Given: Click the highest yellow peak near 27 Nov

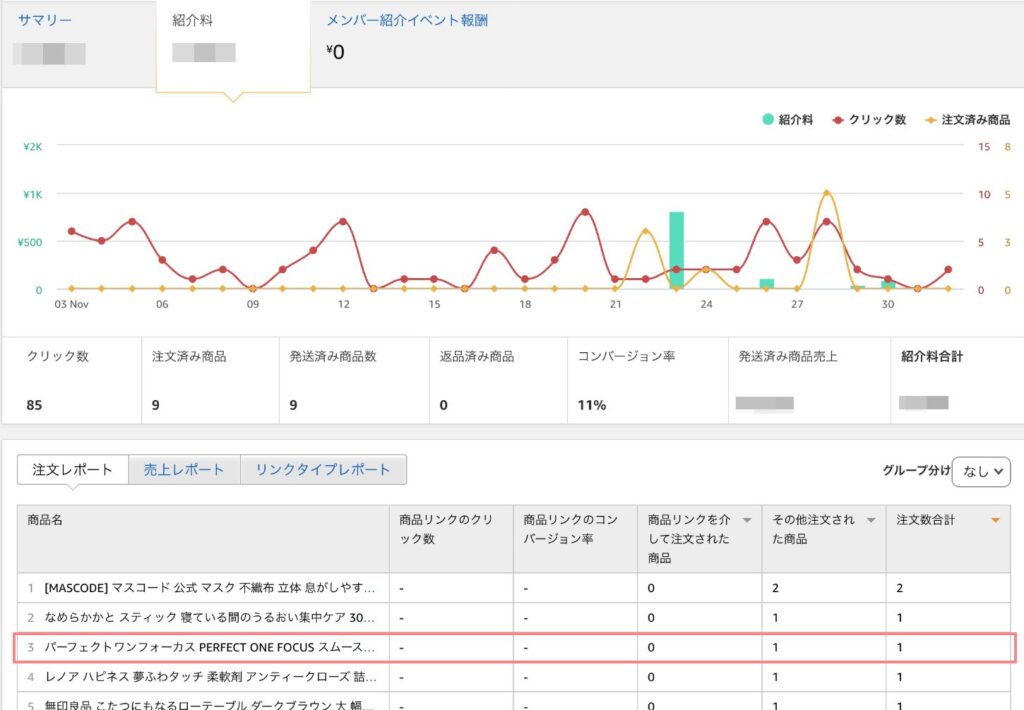Looking at the screenshot, I should 826,192.
